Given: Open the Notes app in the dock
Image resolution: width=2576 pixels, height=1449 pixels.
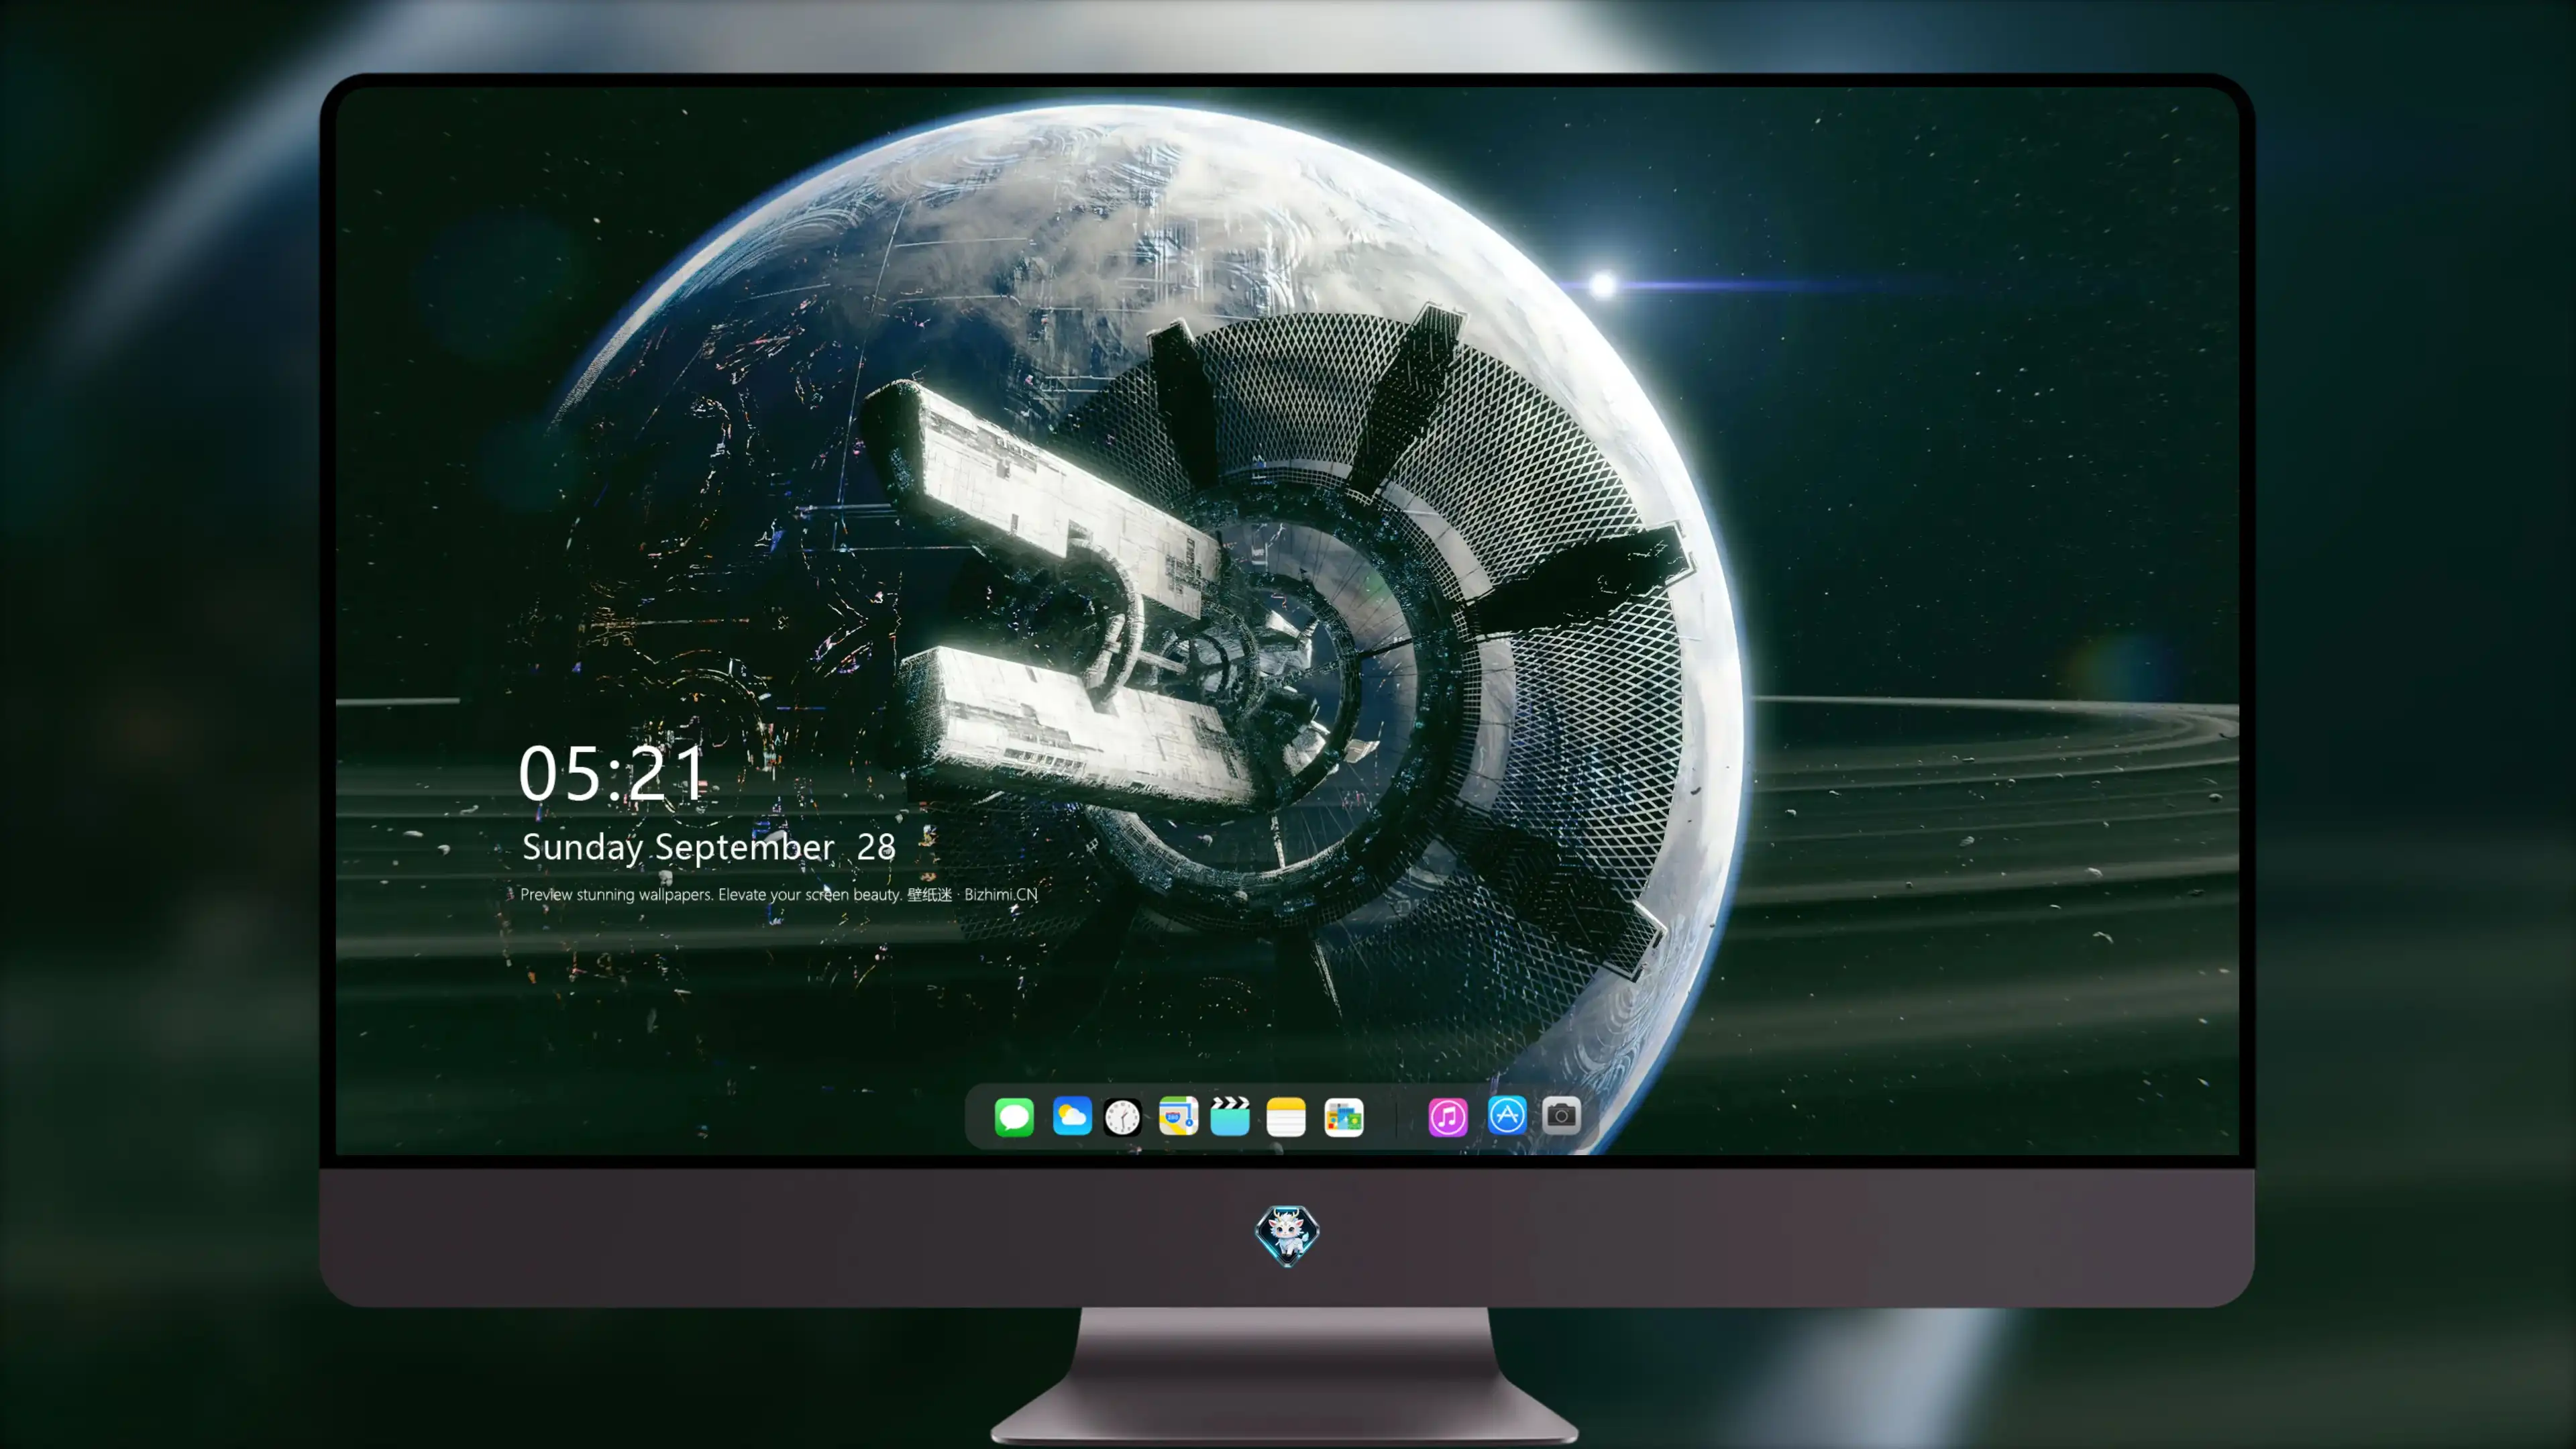Looking at the screenshot, I should tap(1286, 1117).
